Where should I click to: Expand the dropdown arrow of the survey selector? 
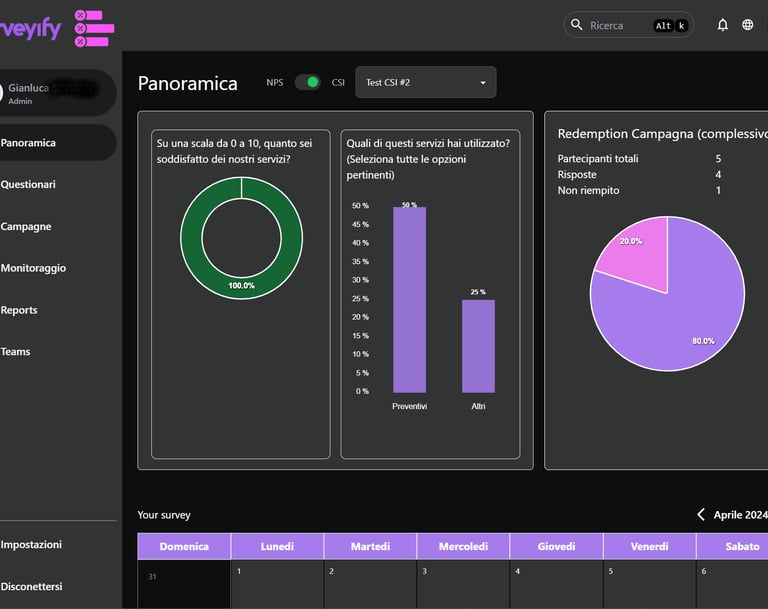click(483, 83)
